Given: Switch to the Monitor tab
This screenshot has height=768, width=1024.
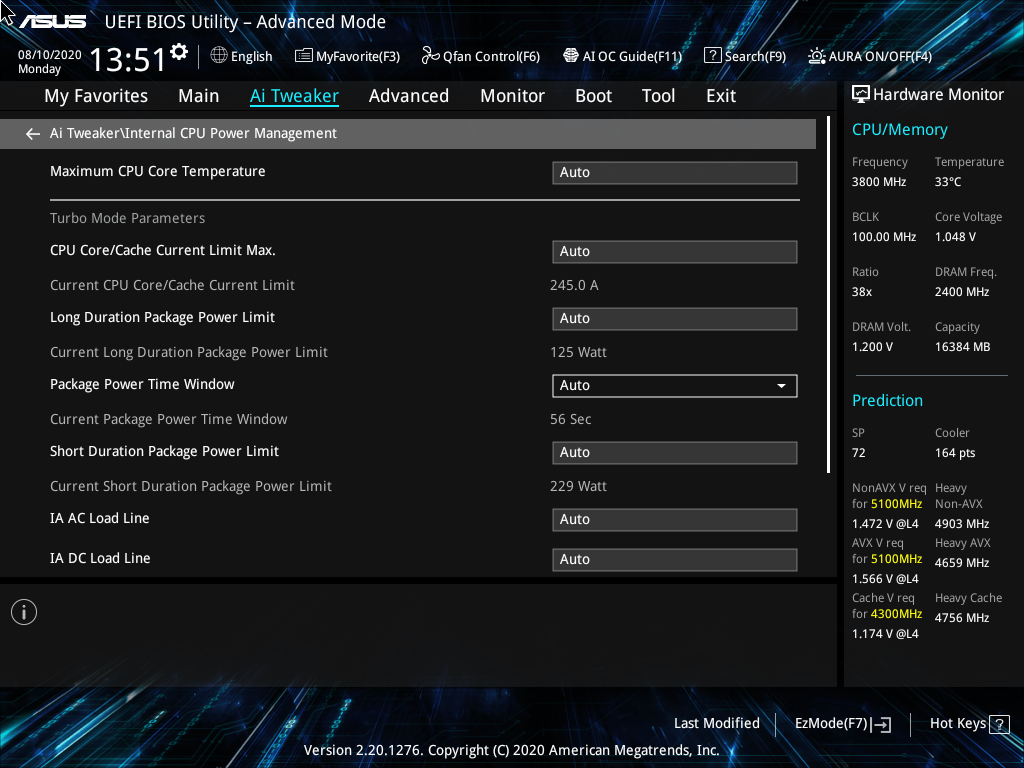Looking at the screenshot, I should coord(512,95).
